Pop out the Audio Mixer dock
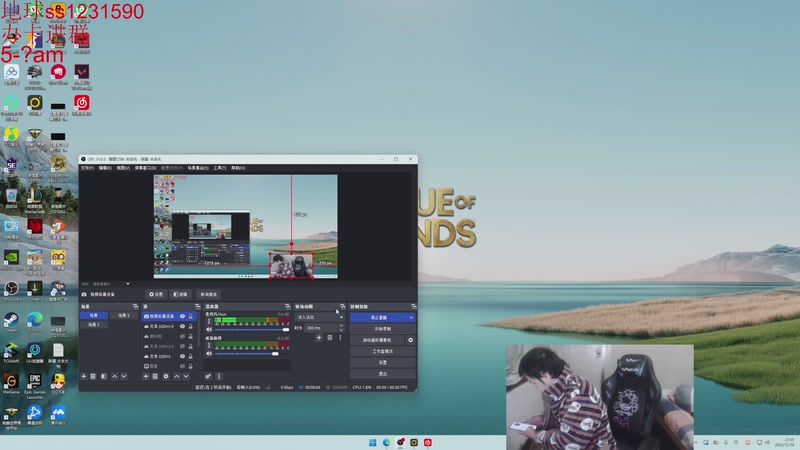Screen dimensions: 800x450 pyautogui.click(x=287, y=307)
